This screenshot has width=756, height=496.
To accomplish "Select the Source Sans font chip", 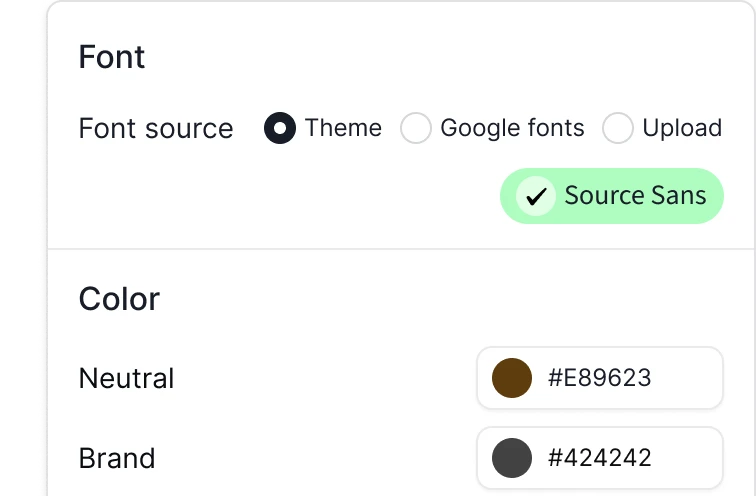I will pos(612,196).
